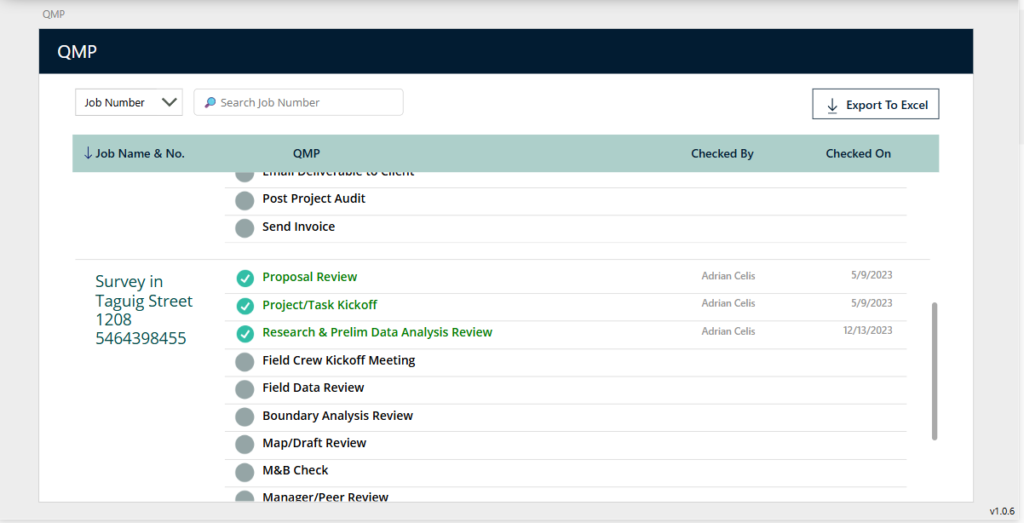Click the chevron on the Job Number dropdown

[x=169, y=103]
